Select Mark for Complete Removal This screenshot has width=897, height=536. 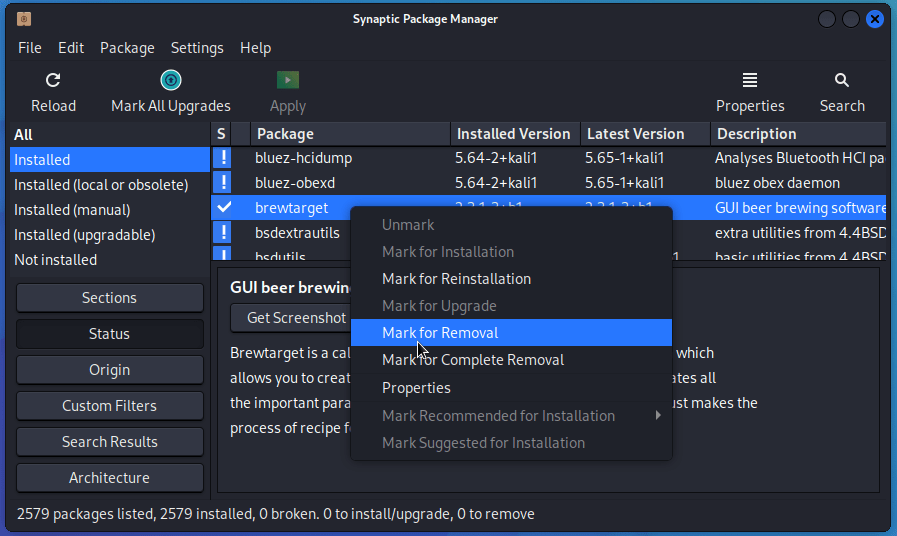tap(473, 360)
